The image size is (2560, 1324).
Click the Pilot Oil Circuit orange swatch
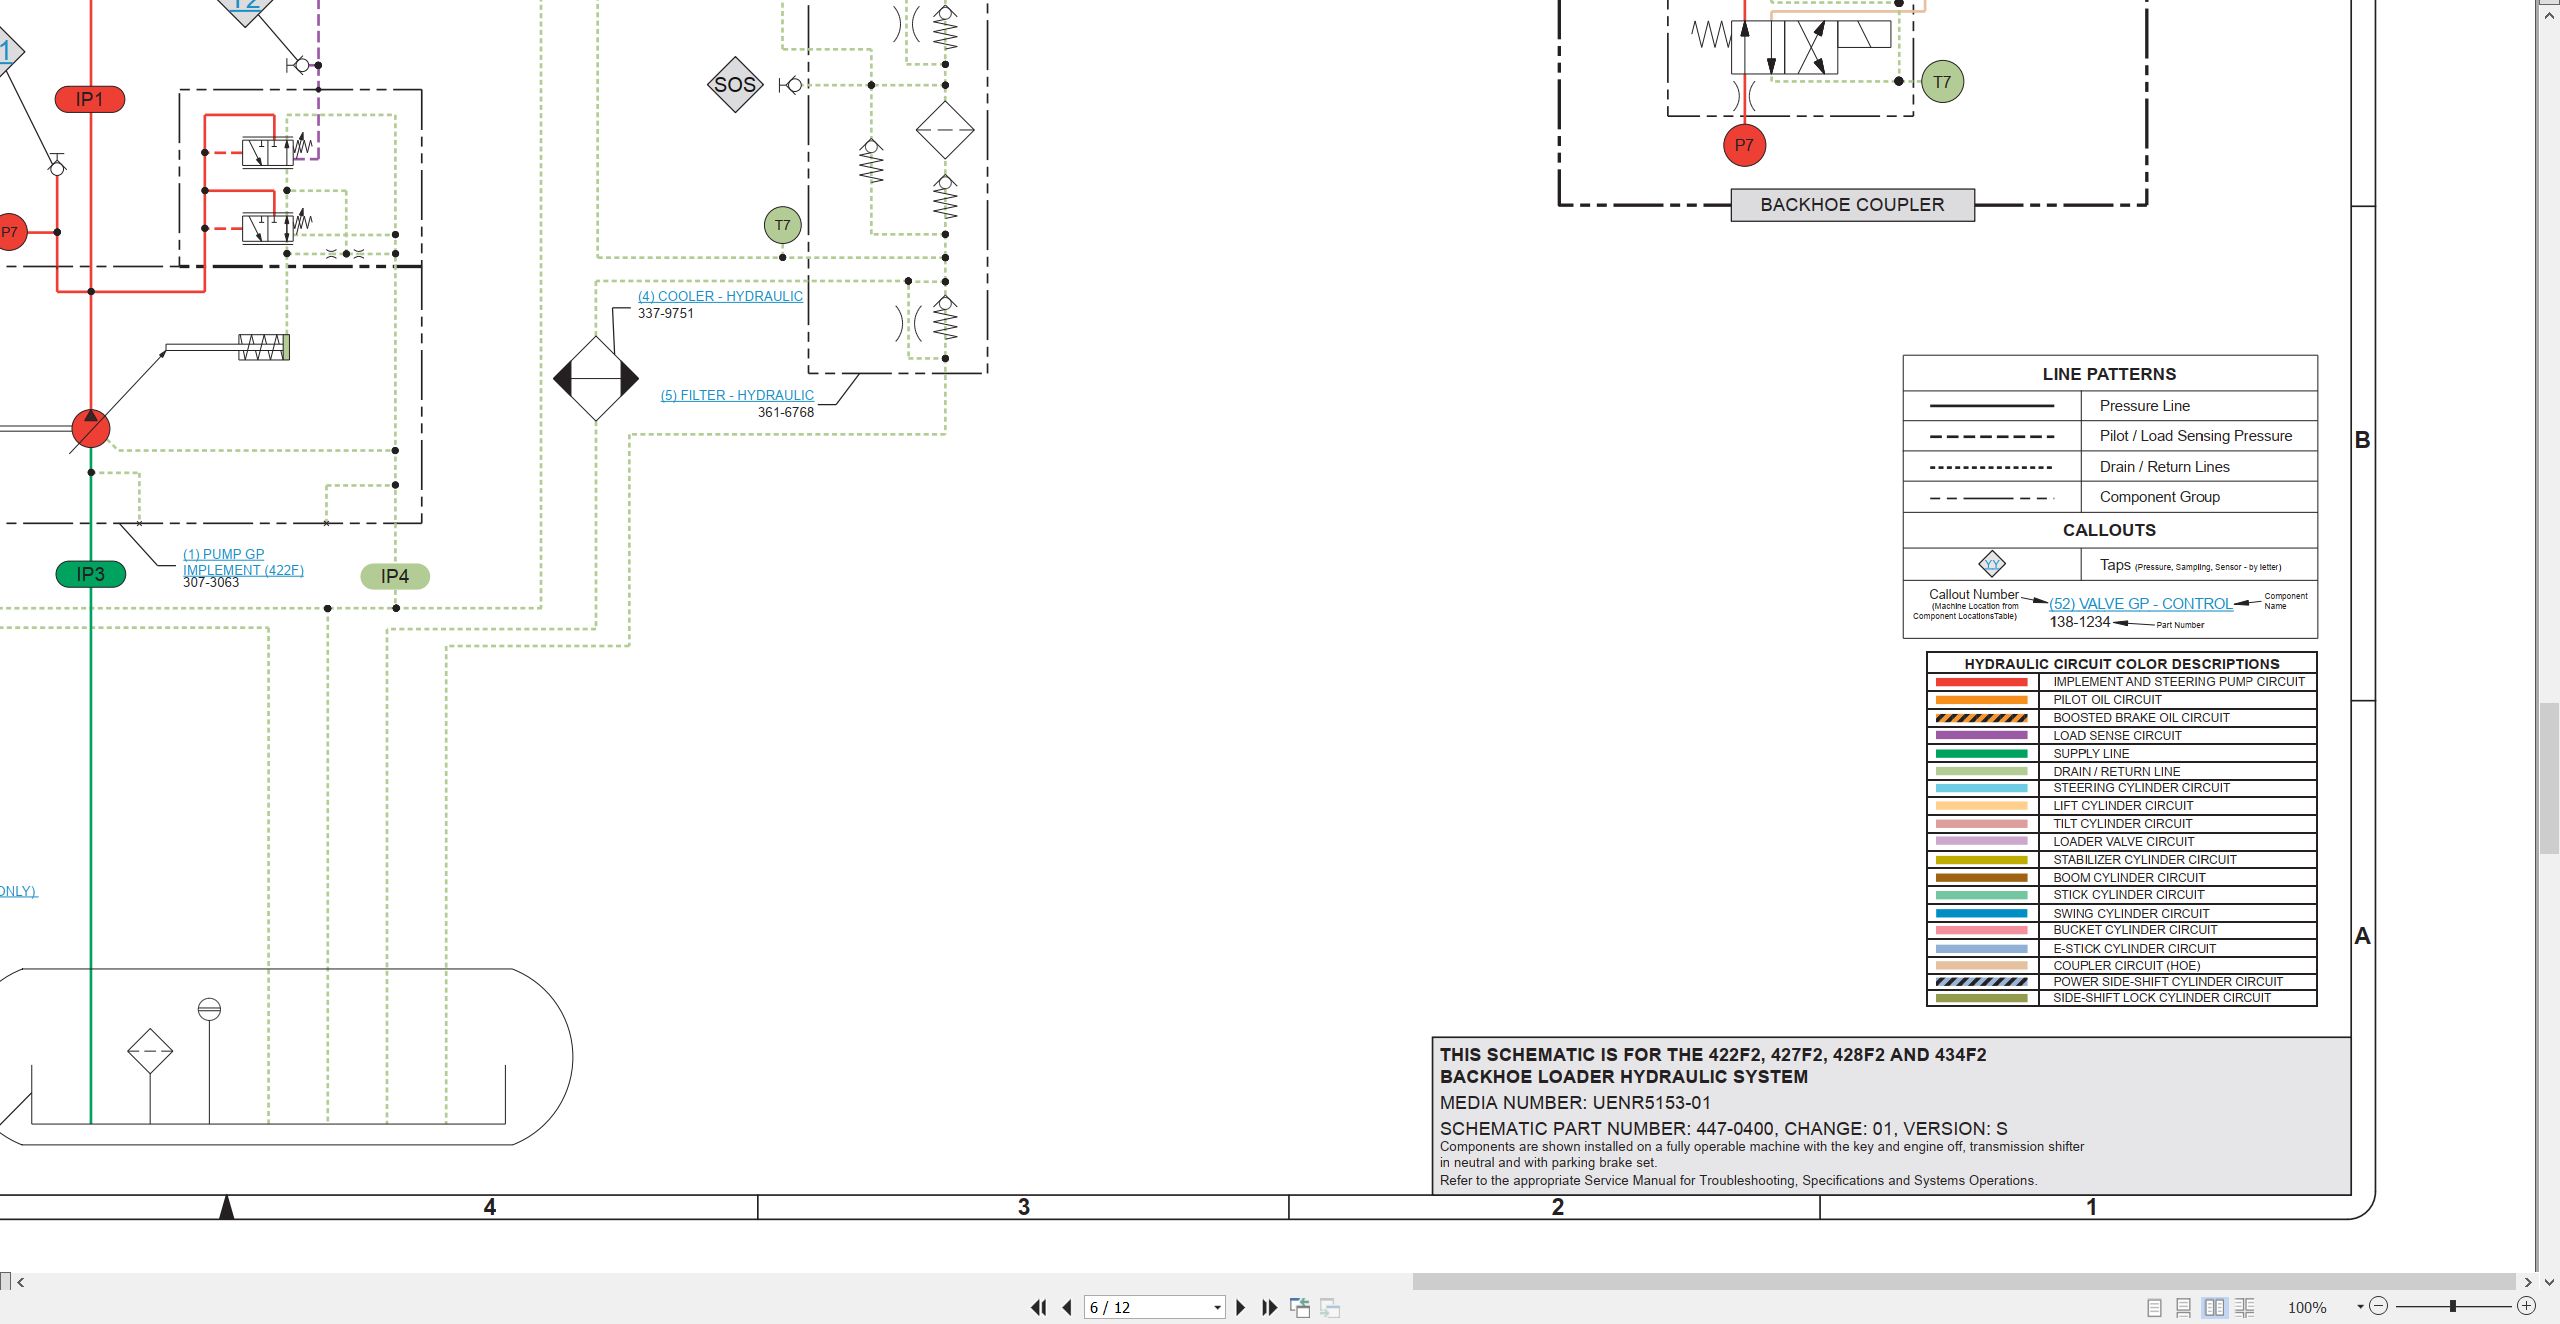point(1981,700)
